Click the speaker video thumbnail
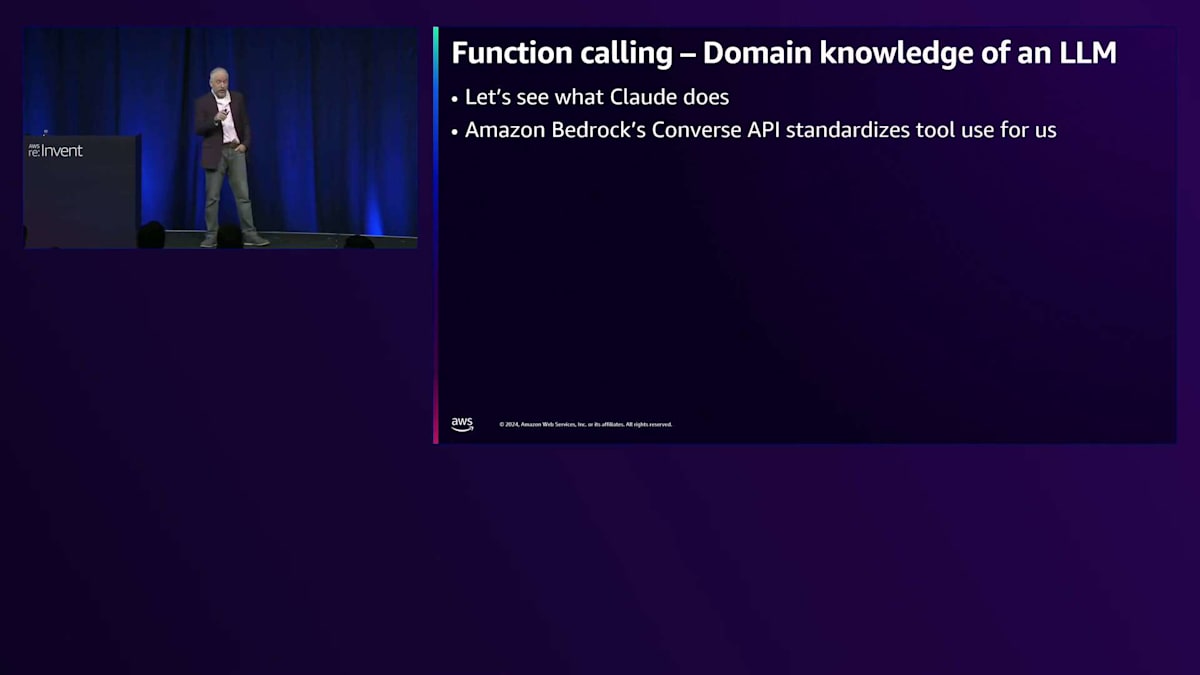Image resolution: width=1200 pixels, height=675 pixels. [x=221, y=138]
